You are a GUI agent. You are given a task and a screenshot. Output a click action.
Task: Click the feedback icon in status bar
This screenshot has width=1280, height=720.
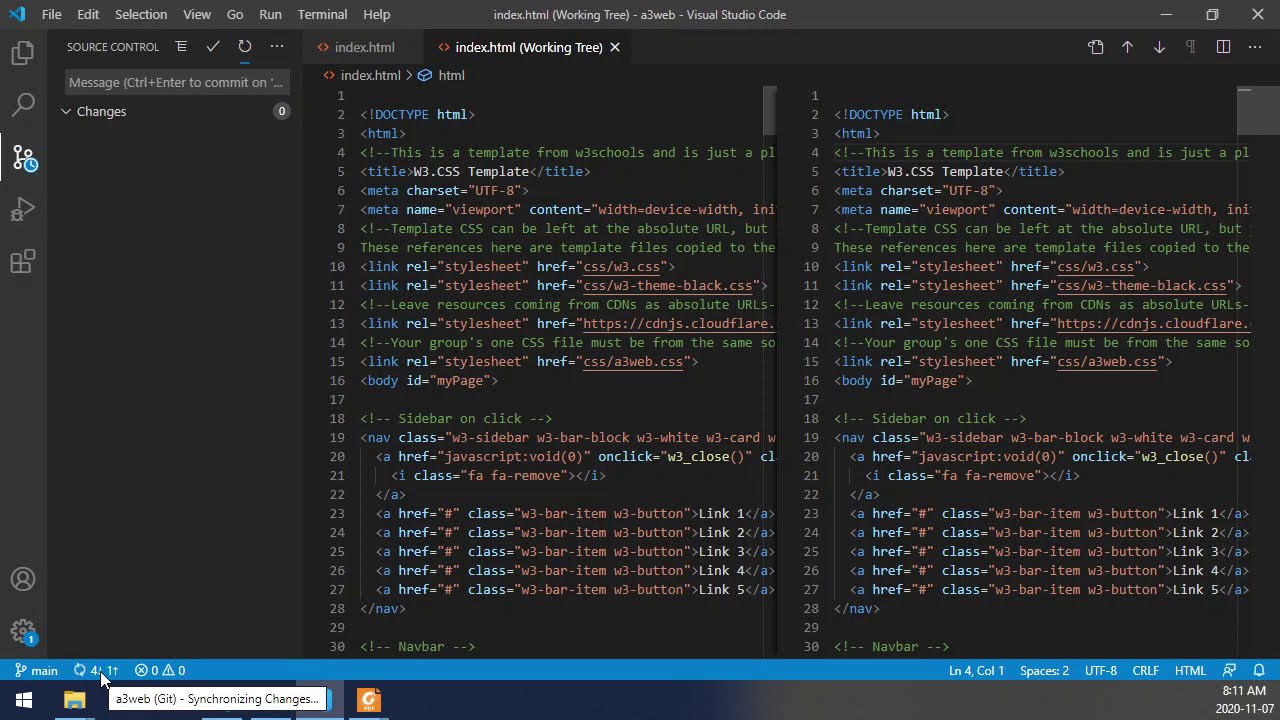coord(1230,671)
